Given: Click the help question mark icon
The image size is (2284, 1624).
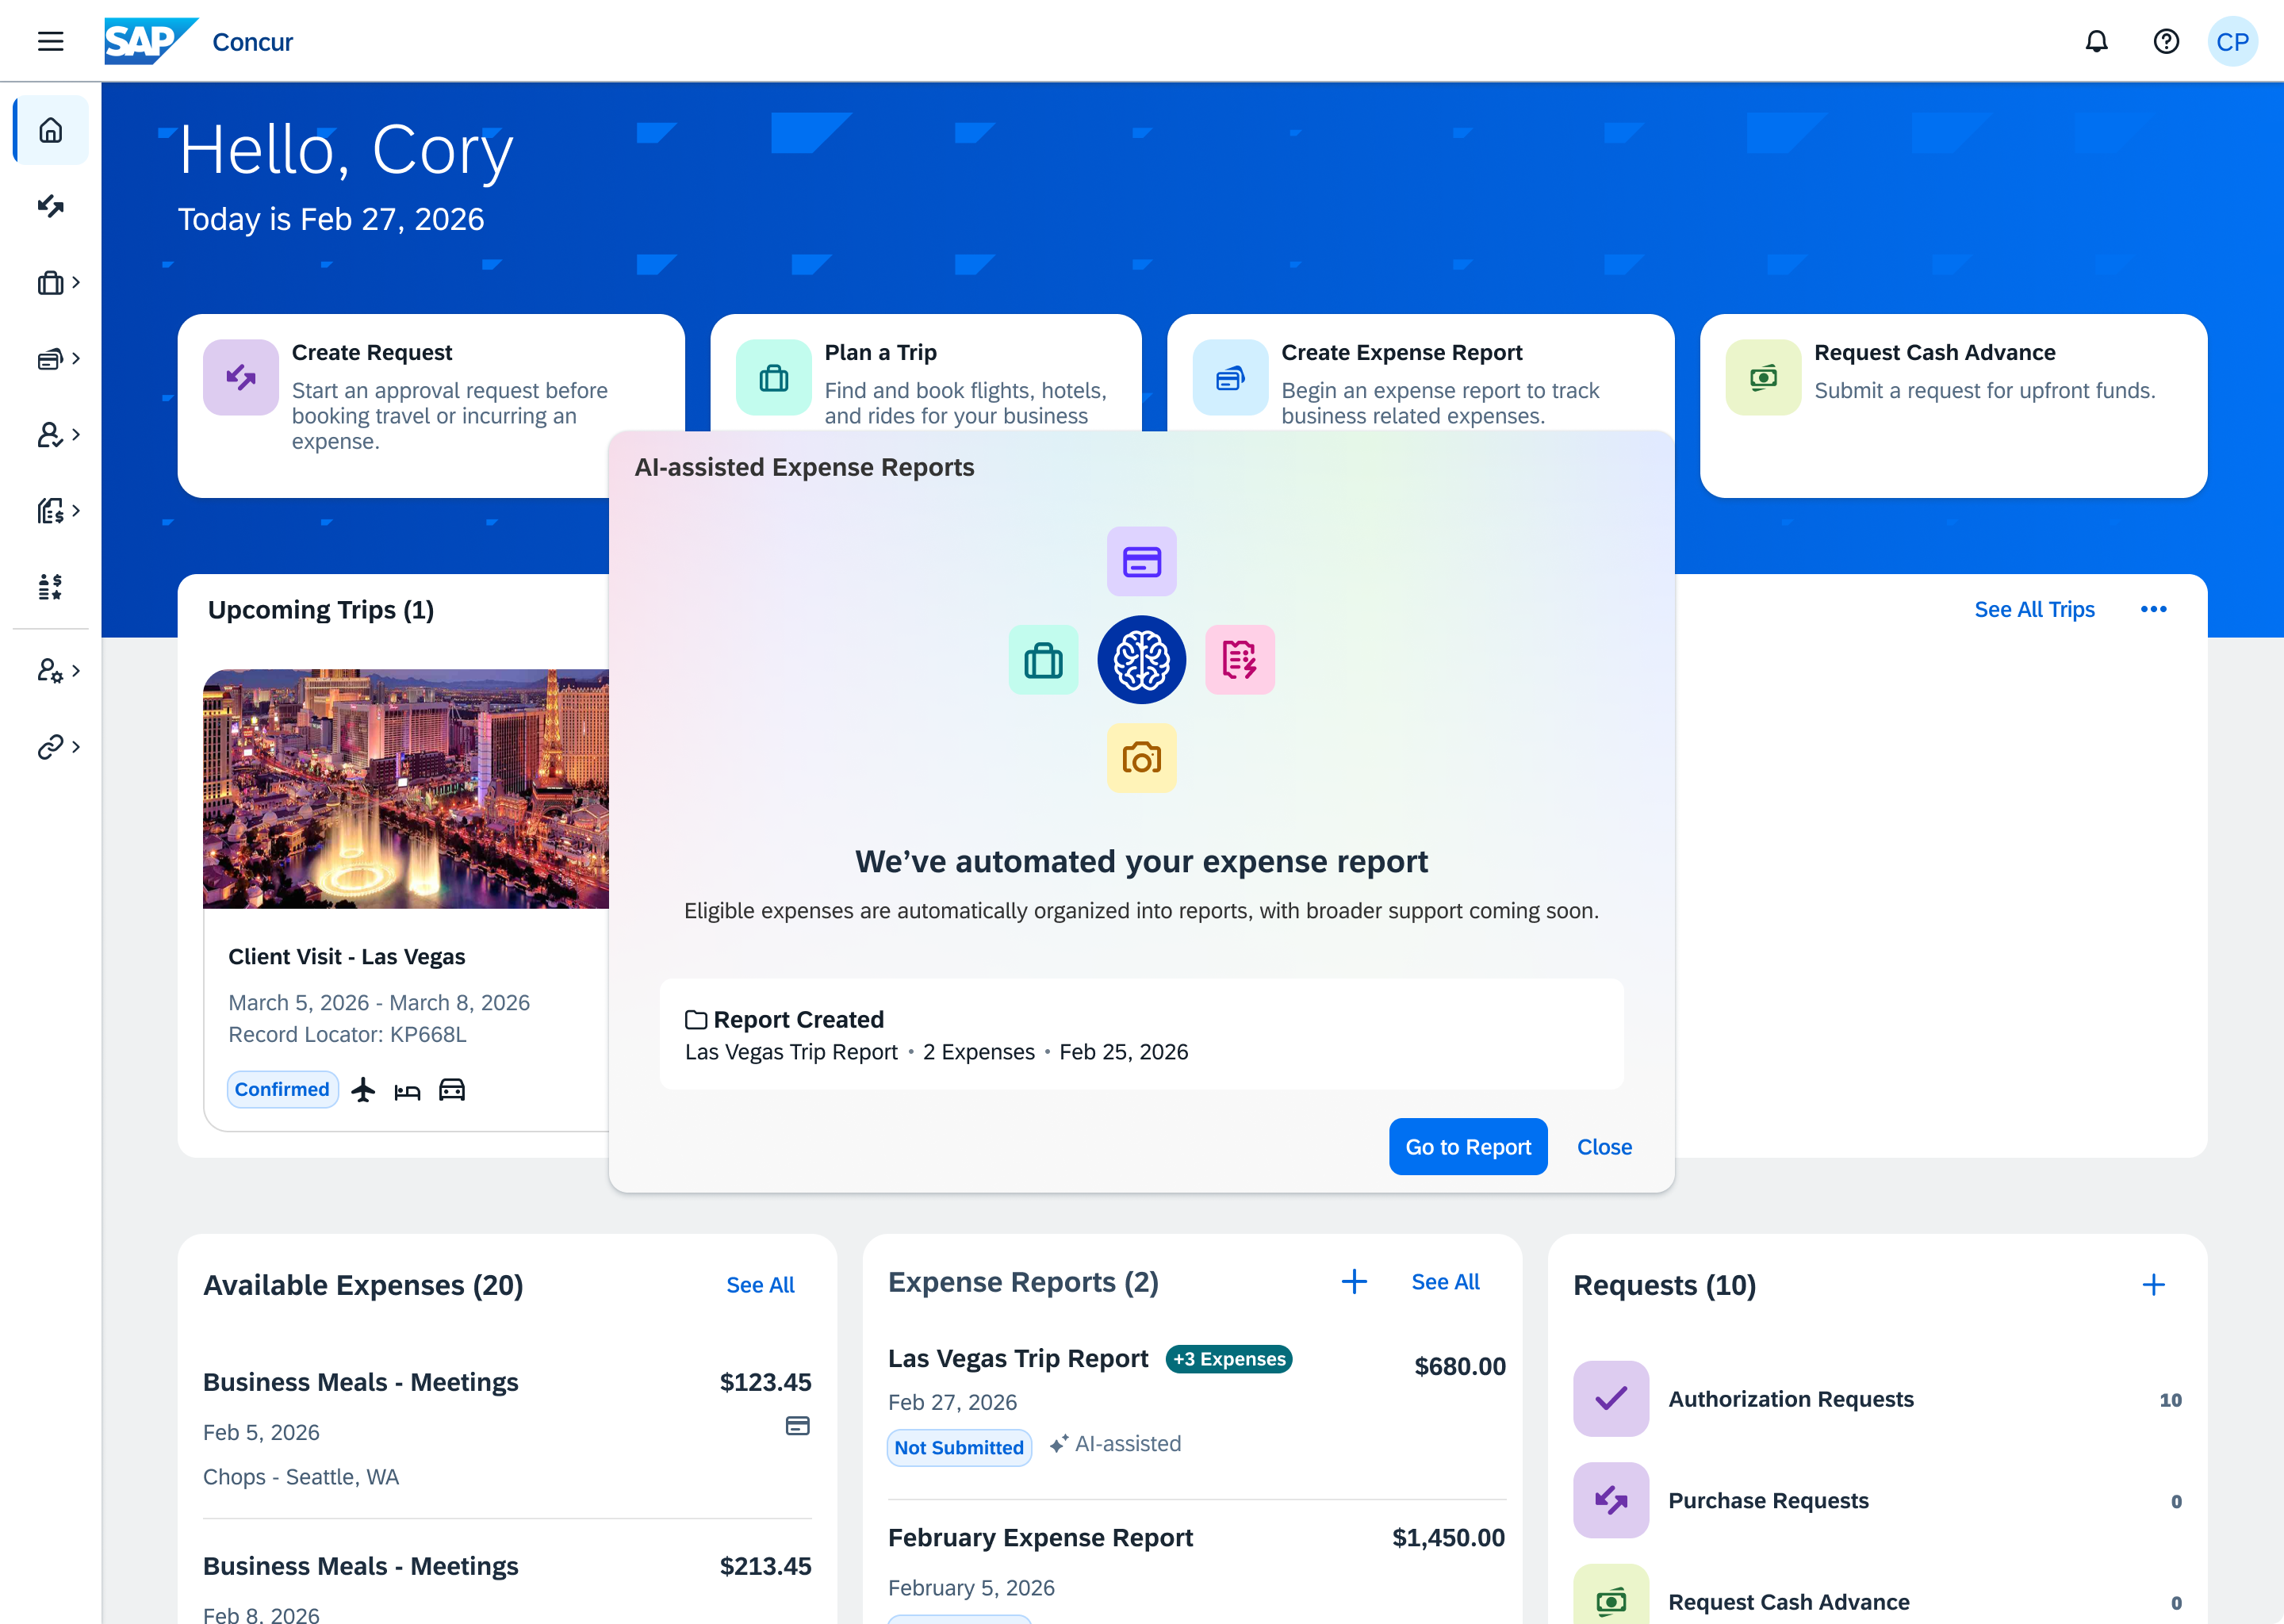Looking at the screenshot, I should (x=2166, y=41).
